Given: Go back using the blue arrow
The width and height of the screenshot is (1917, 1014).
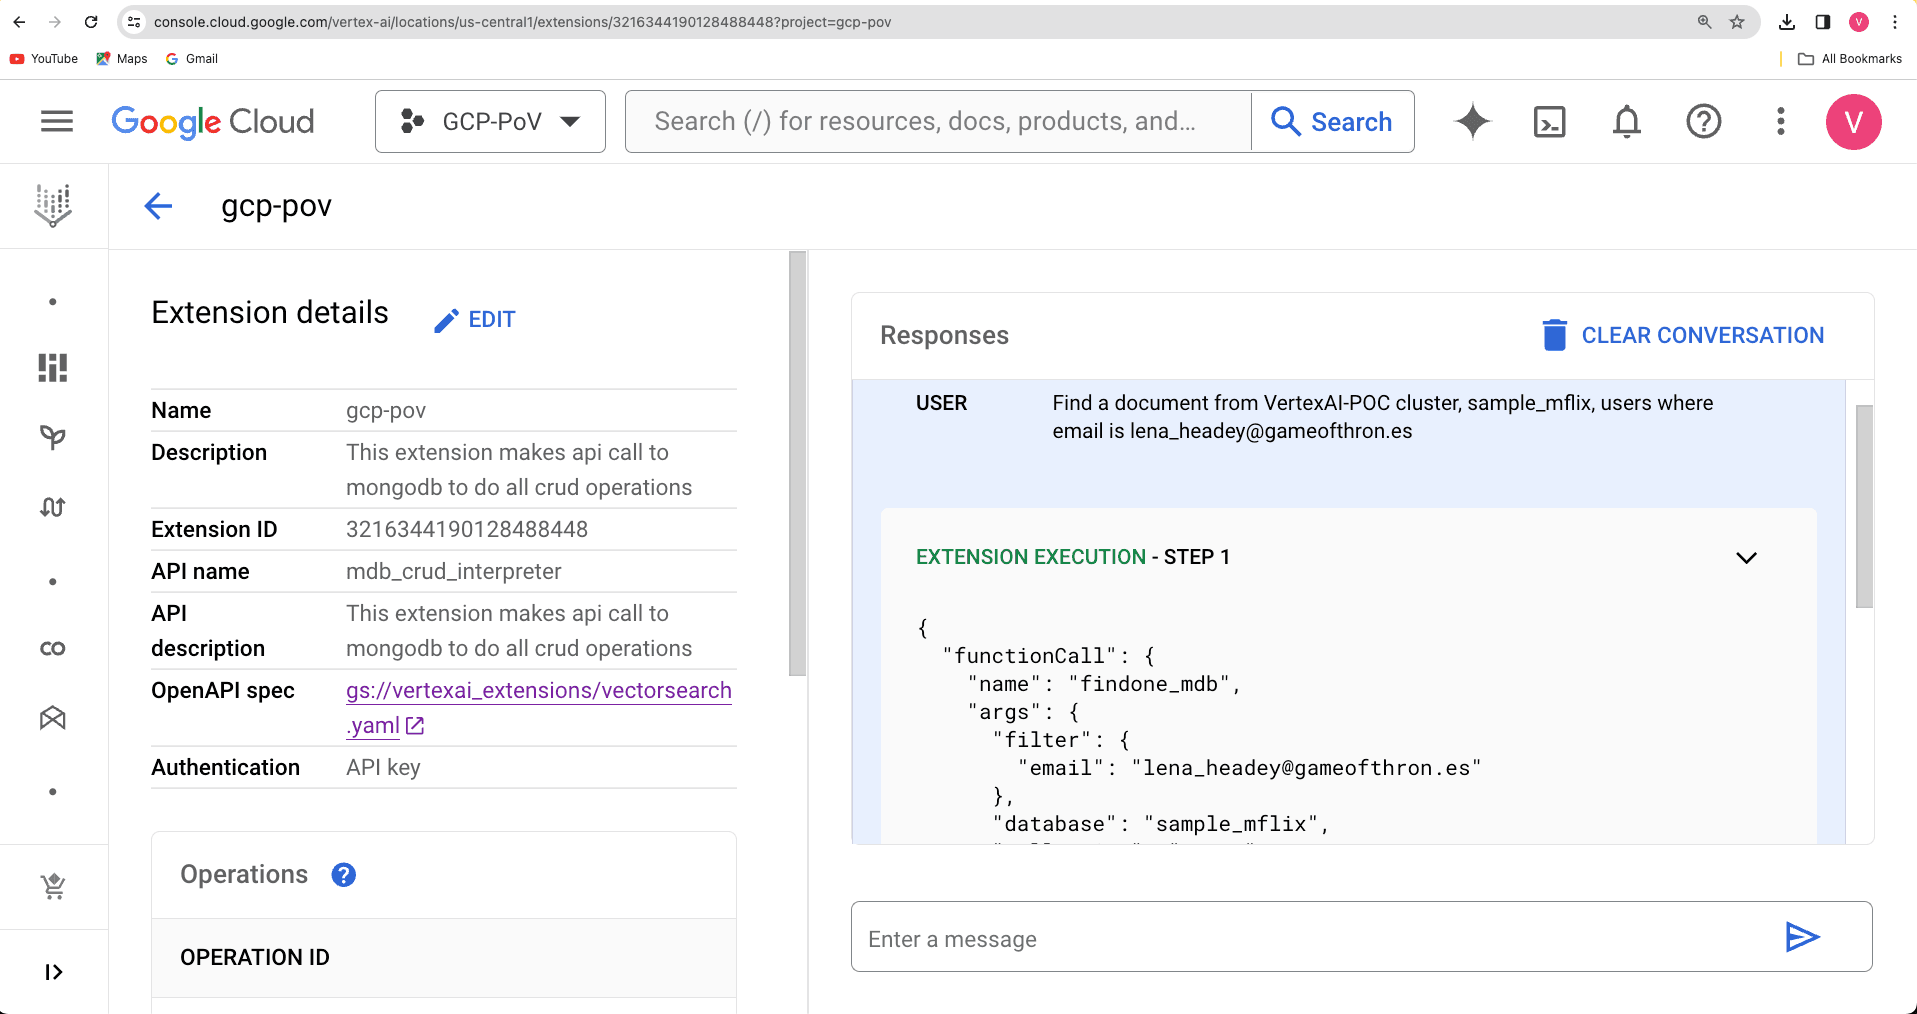Looking at the screenshot, I should coord(158,206).
